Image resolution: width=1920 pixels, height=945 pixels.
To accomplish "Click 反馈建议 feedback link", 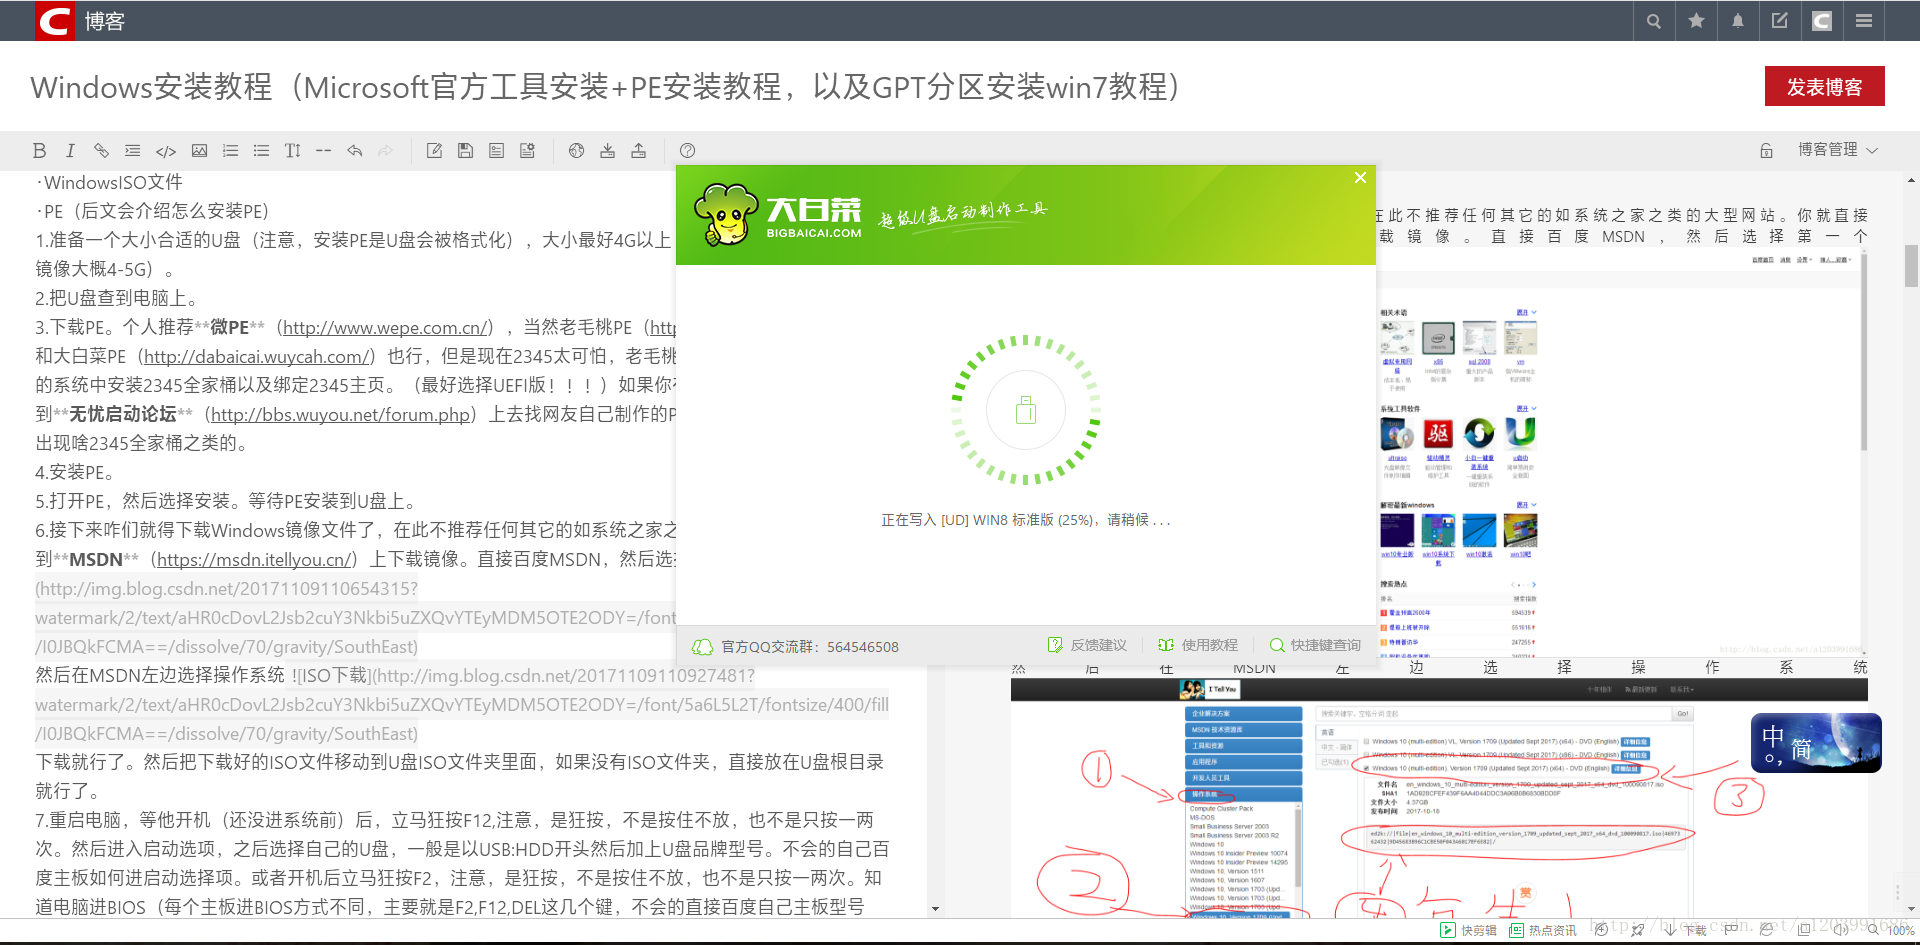I will [1087, 646].
